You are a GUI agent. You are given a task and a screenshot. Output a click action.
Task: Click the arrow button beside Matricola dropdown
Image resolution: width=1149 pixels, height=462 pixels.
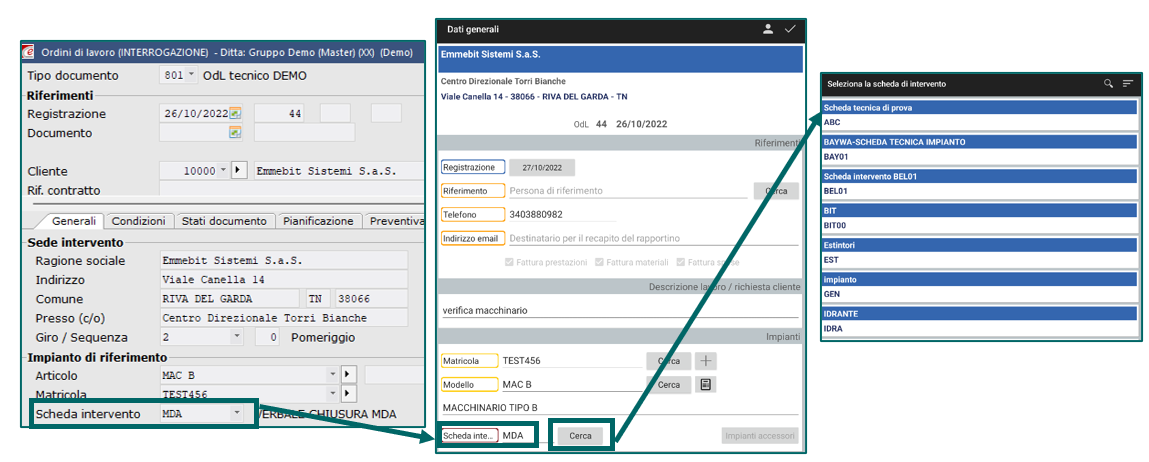pyautogui.click(x=349, y=395)
